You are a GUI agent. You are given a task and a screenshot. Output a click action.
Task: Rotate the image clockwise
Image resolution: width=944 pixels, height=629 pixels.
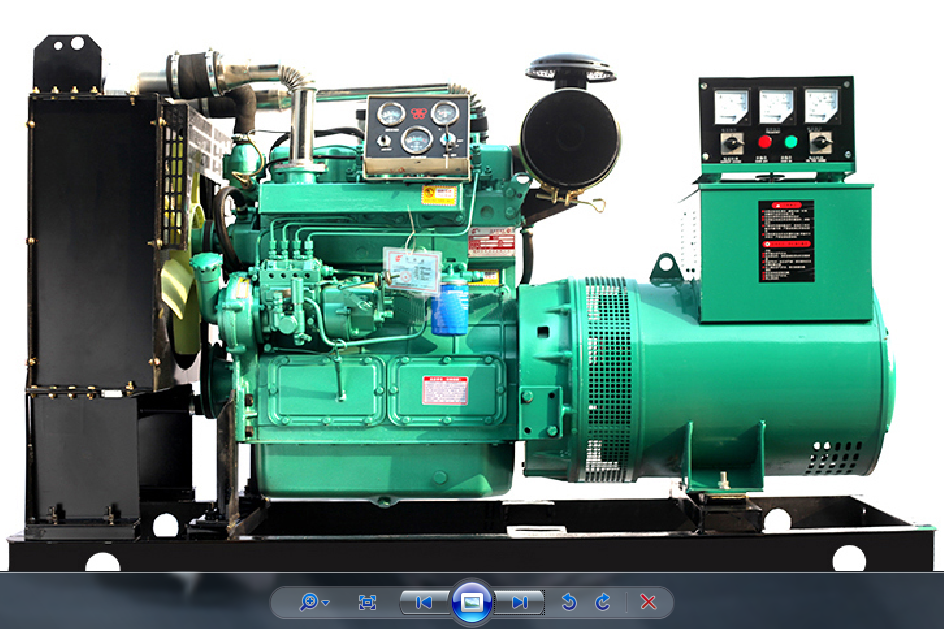coord(603,602)
